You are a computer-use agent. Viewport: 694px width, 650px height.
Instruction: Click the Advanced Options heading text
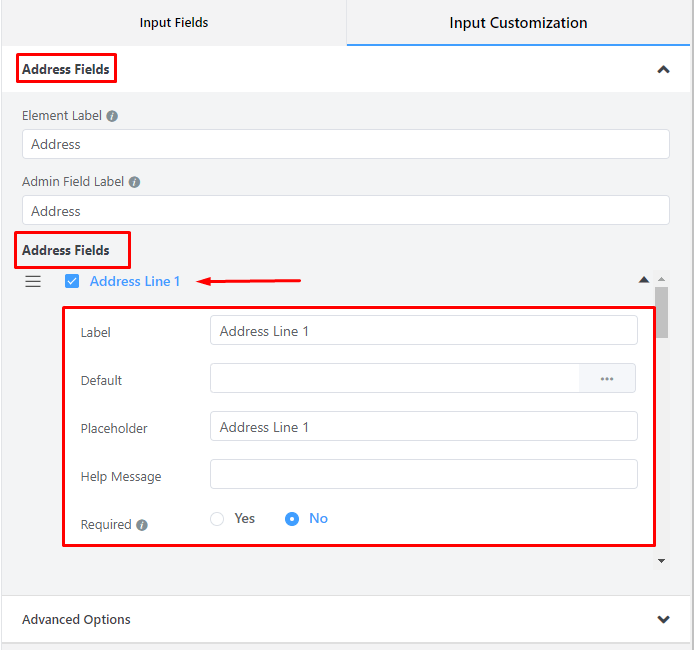click(x=76, y=620)
